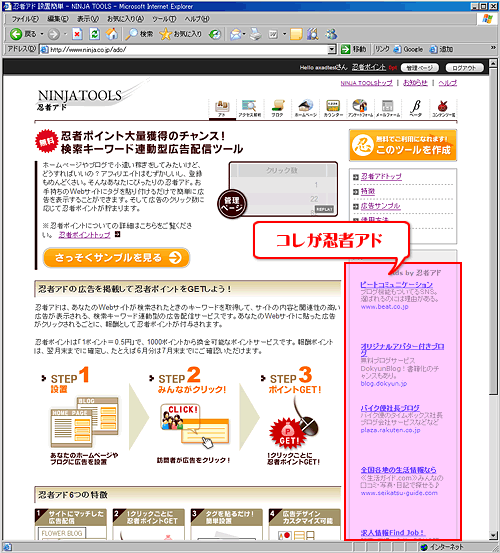Screen dimensions: 500x553
Task: Open the ビートコミュニケーション ad link
Action: tap(396, 285)
